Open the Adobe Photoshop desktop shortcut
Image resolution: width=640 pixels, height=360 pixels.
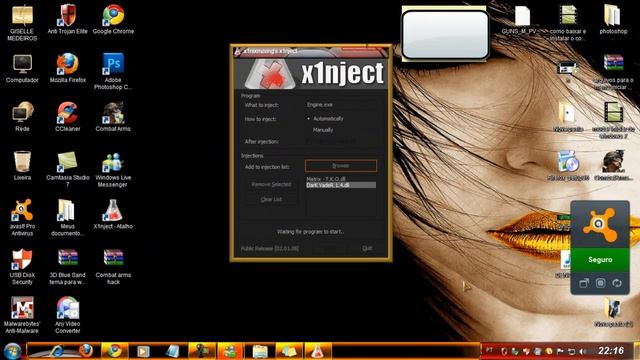coord(113,71)
